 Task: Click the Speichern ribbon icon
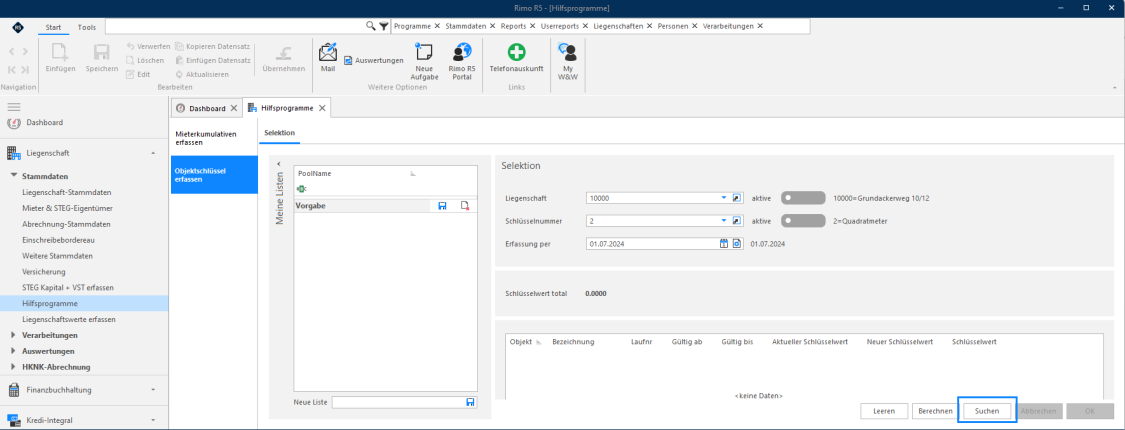point(102,57)
